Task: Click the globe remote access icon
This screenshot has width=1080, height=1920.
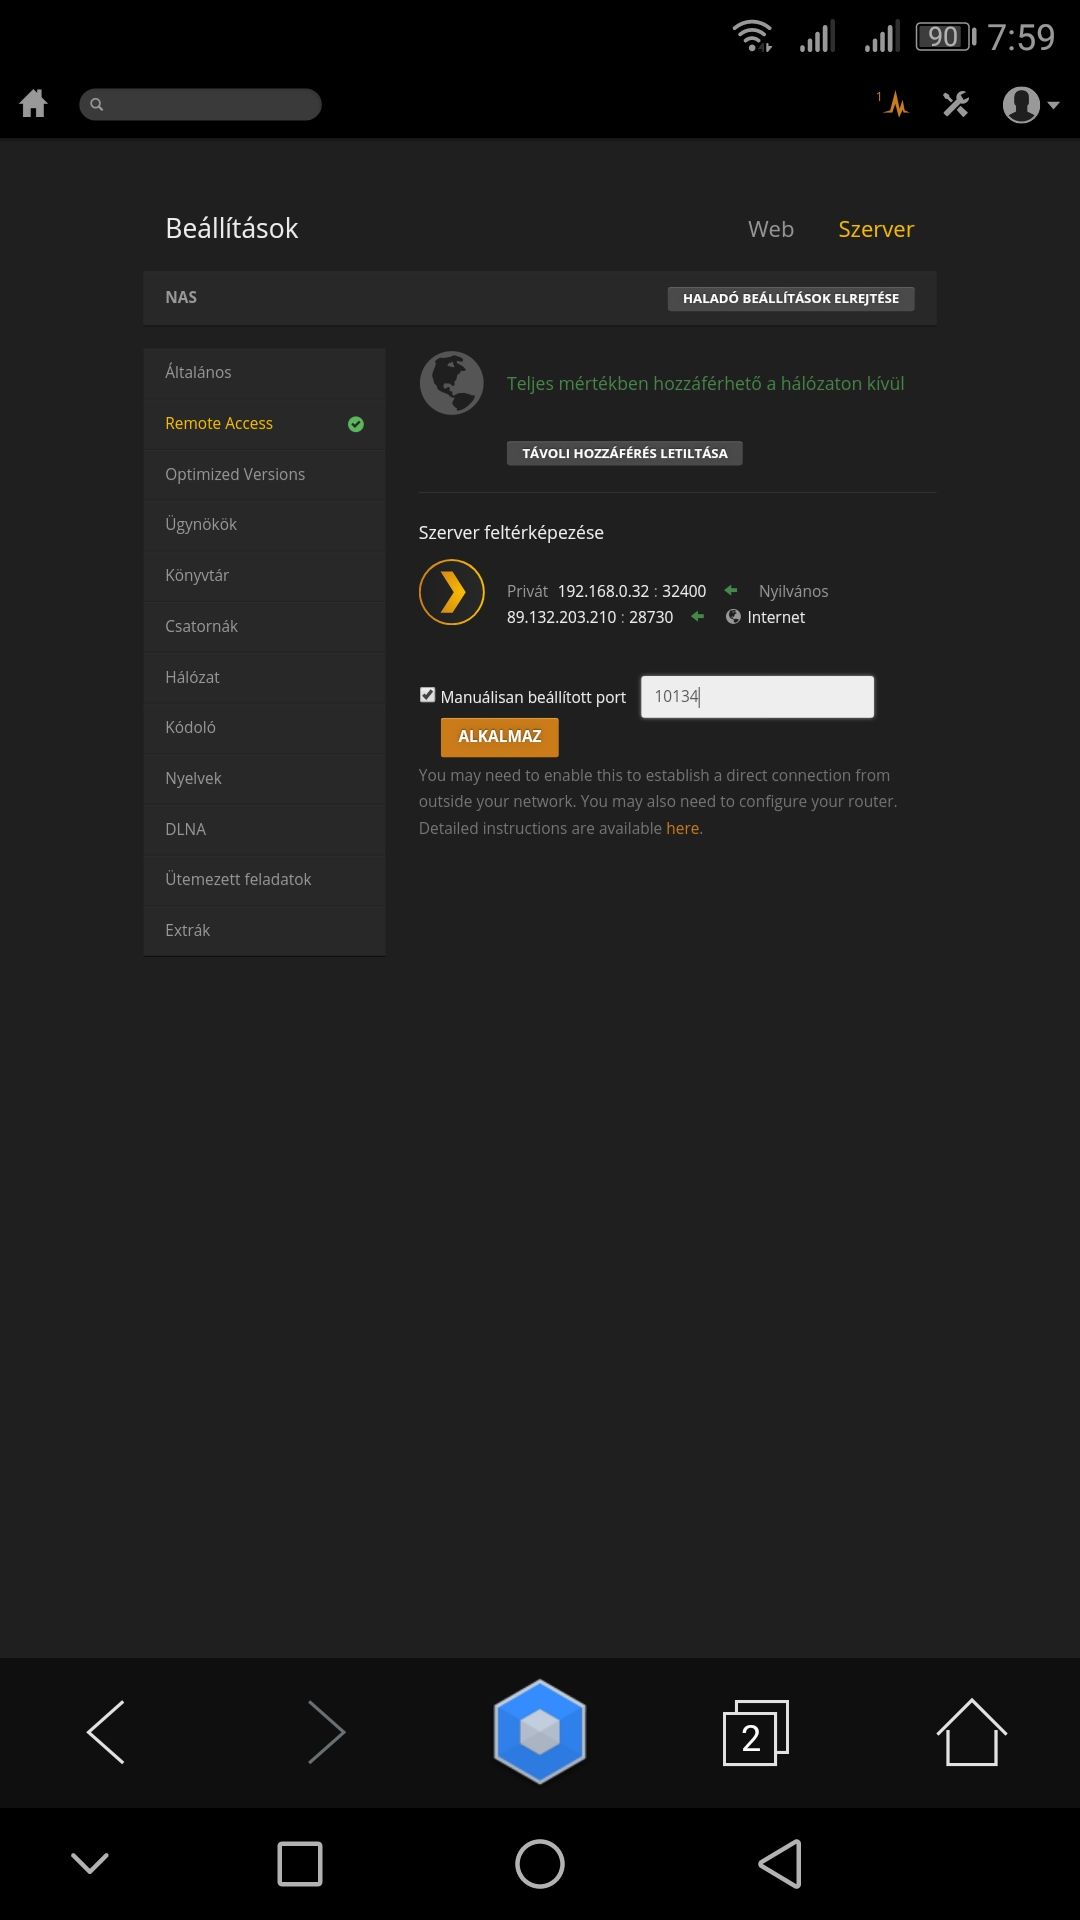Action: [x=452, y=383]
